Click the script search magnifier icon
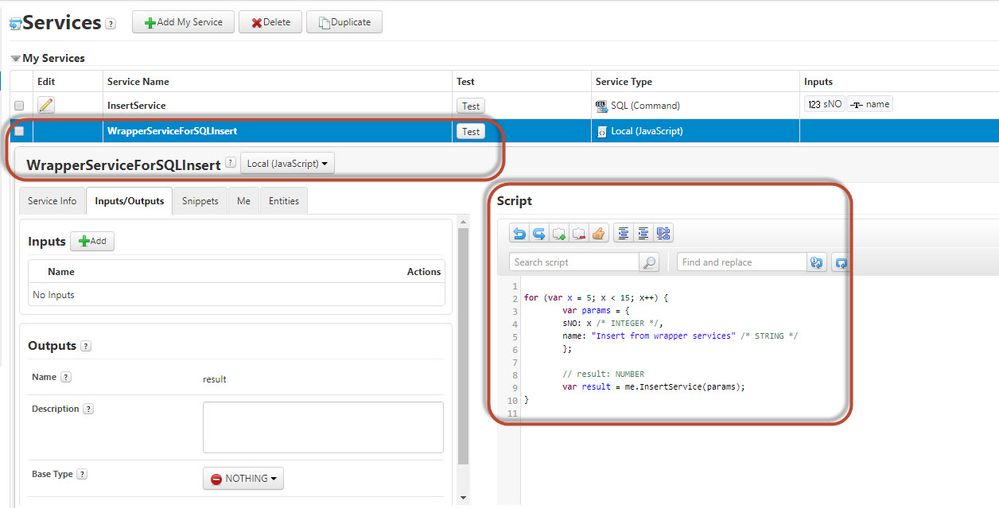 tap(650, 262)
